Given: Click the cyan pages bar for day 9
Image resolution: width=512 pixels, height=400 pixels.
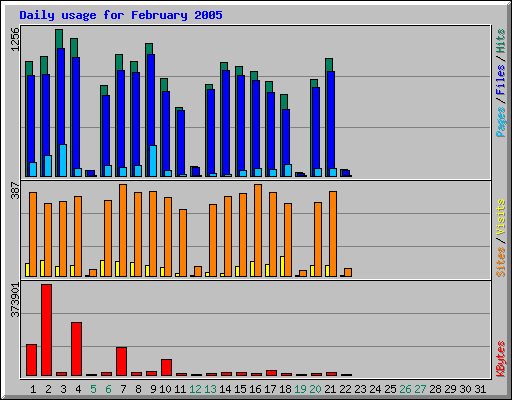Looking at the screenshot, I should 153,161.
